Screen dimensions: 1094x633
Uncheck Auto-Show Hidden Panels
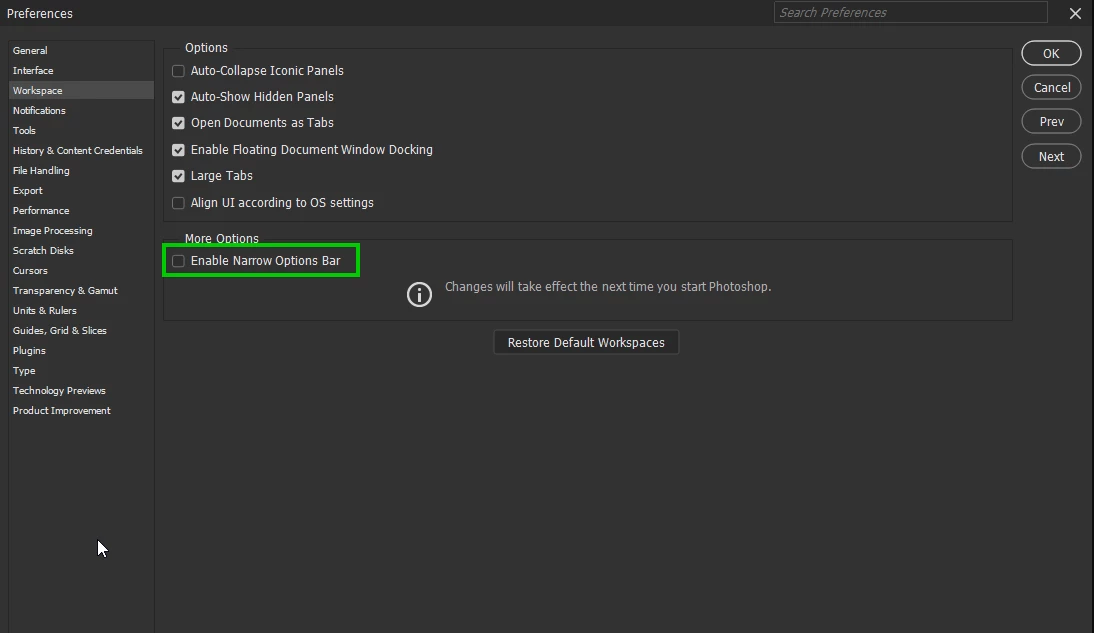[179, 97]
